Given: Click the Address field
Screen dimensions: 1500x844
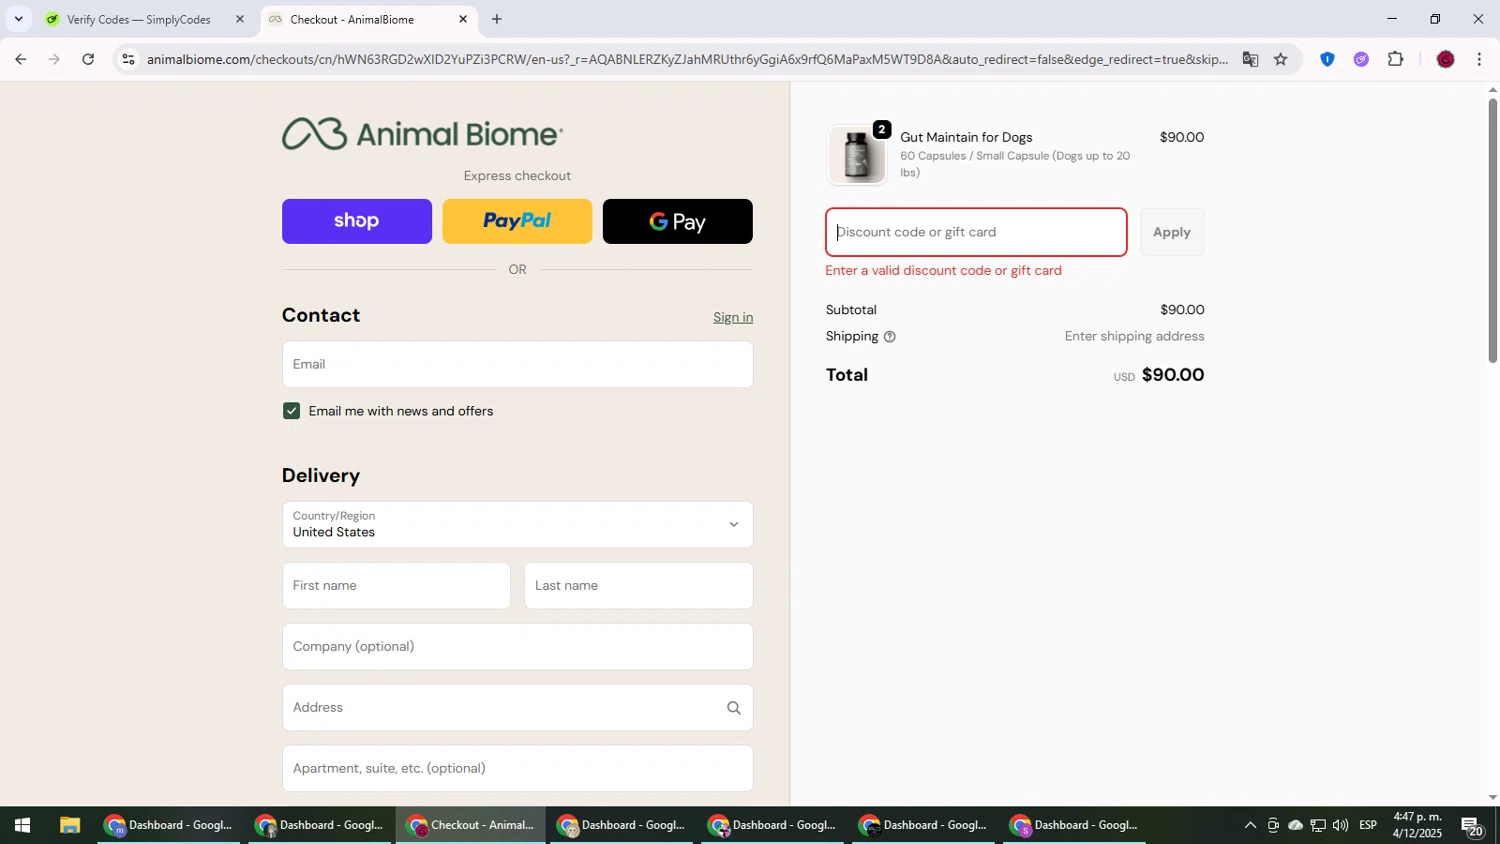Looking at the screenshot, I should 517,708.
